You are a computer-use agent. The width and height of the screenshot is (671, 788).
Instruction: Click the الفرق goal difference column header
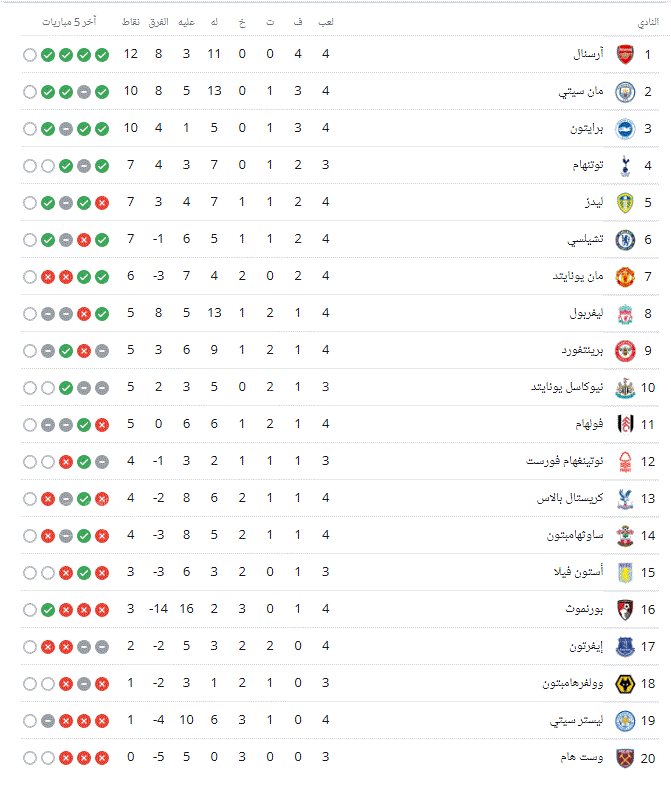click(159, 21)
